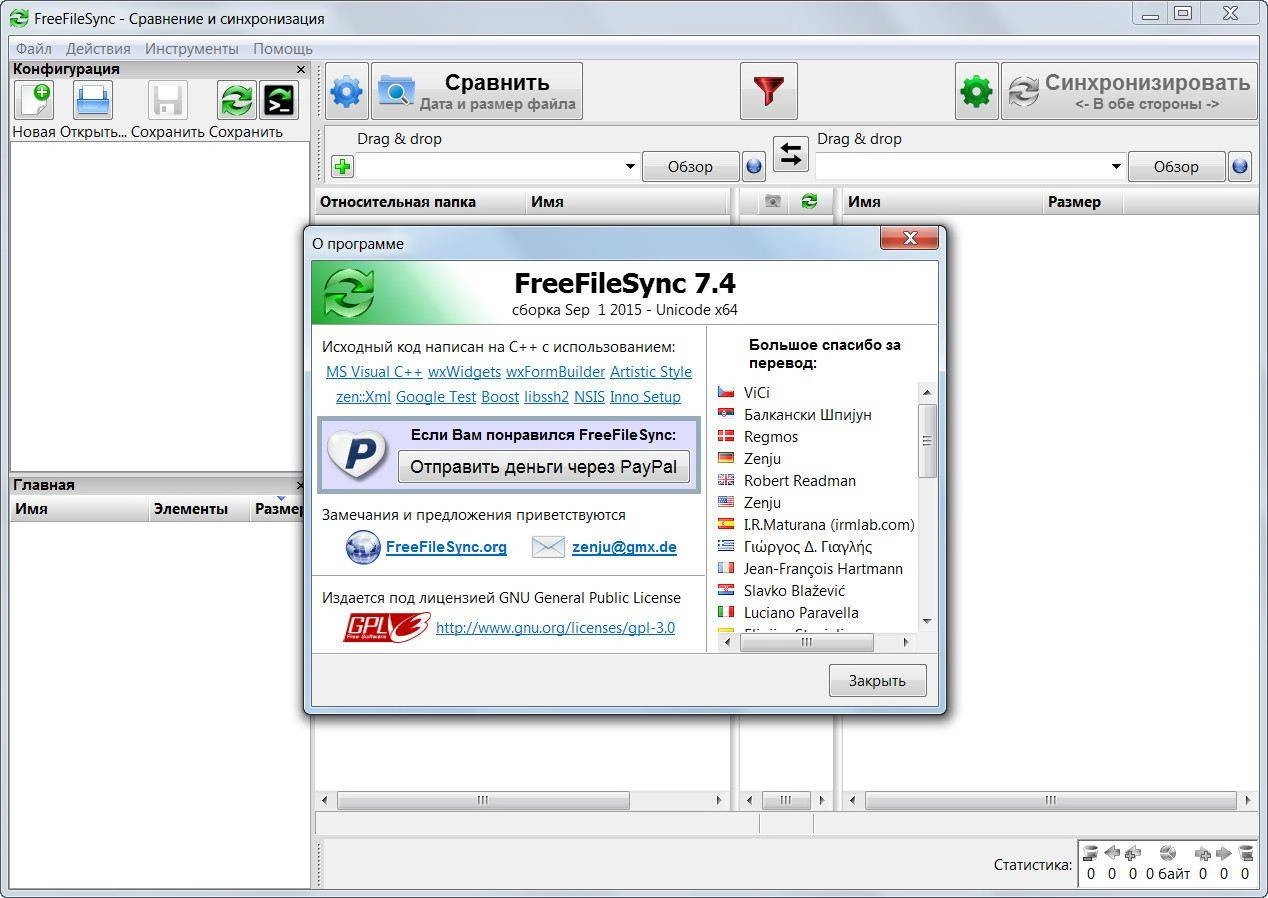Click the left file grid horizontal scrollbar
1268x898 pixels.
click(x=483, y=800)
